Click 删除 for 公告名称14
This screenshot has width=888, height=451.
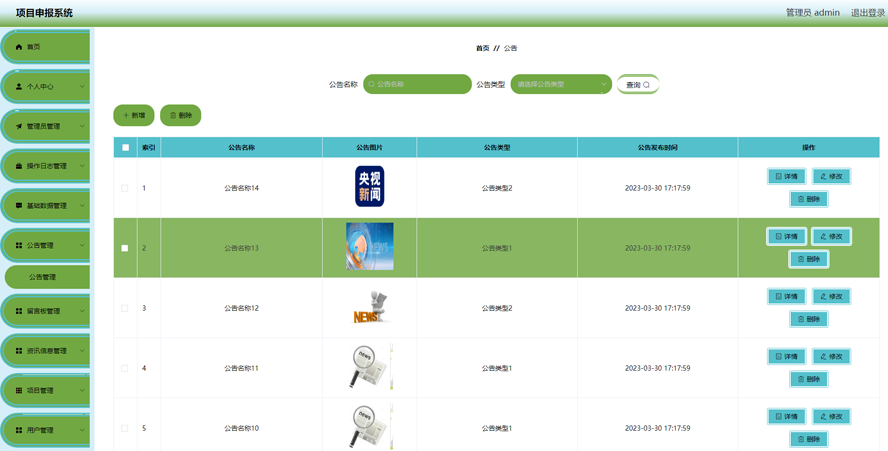(809, 199)
